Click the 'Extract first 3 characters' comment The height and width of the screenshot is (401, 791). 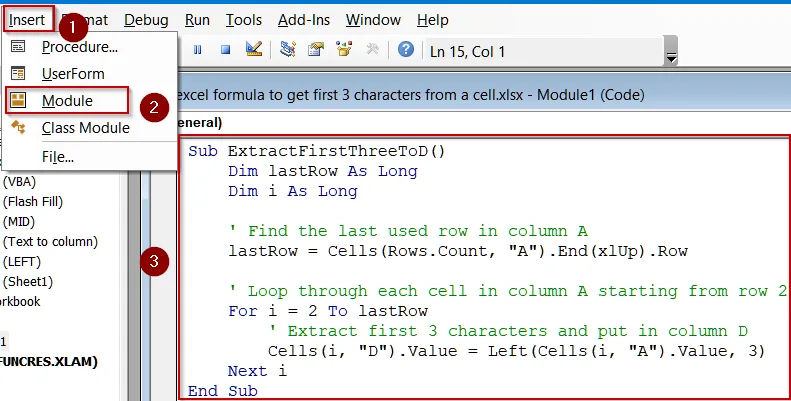tap(508, 331)
